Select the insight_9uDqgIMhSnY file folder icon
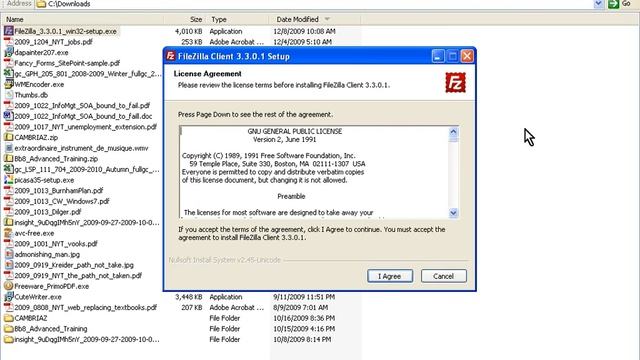 [8, 339]
